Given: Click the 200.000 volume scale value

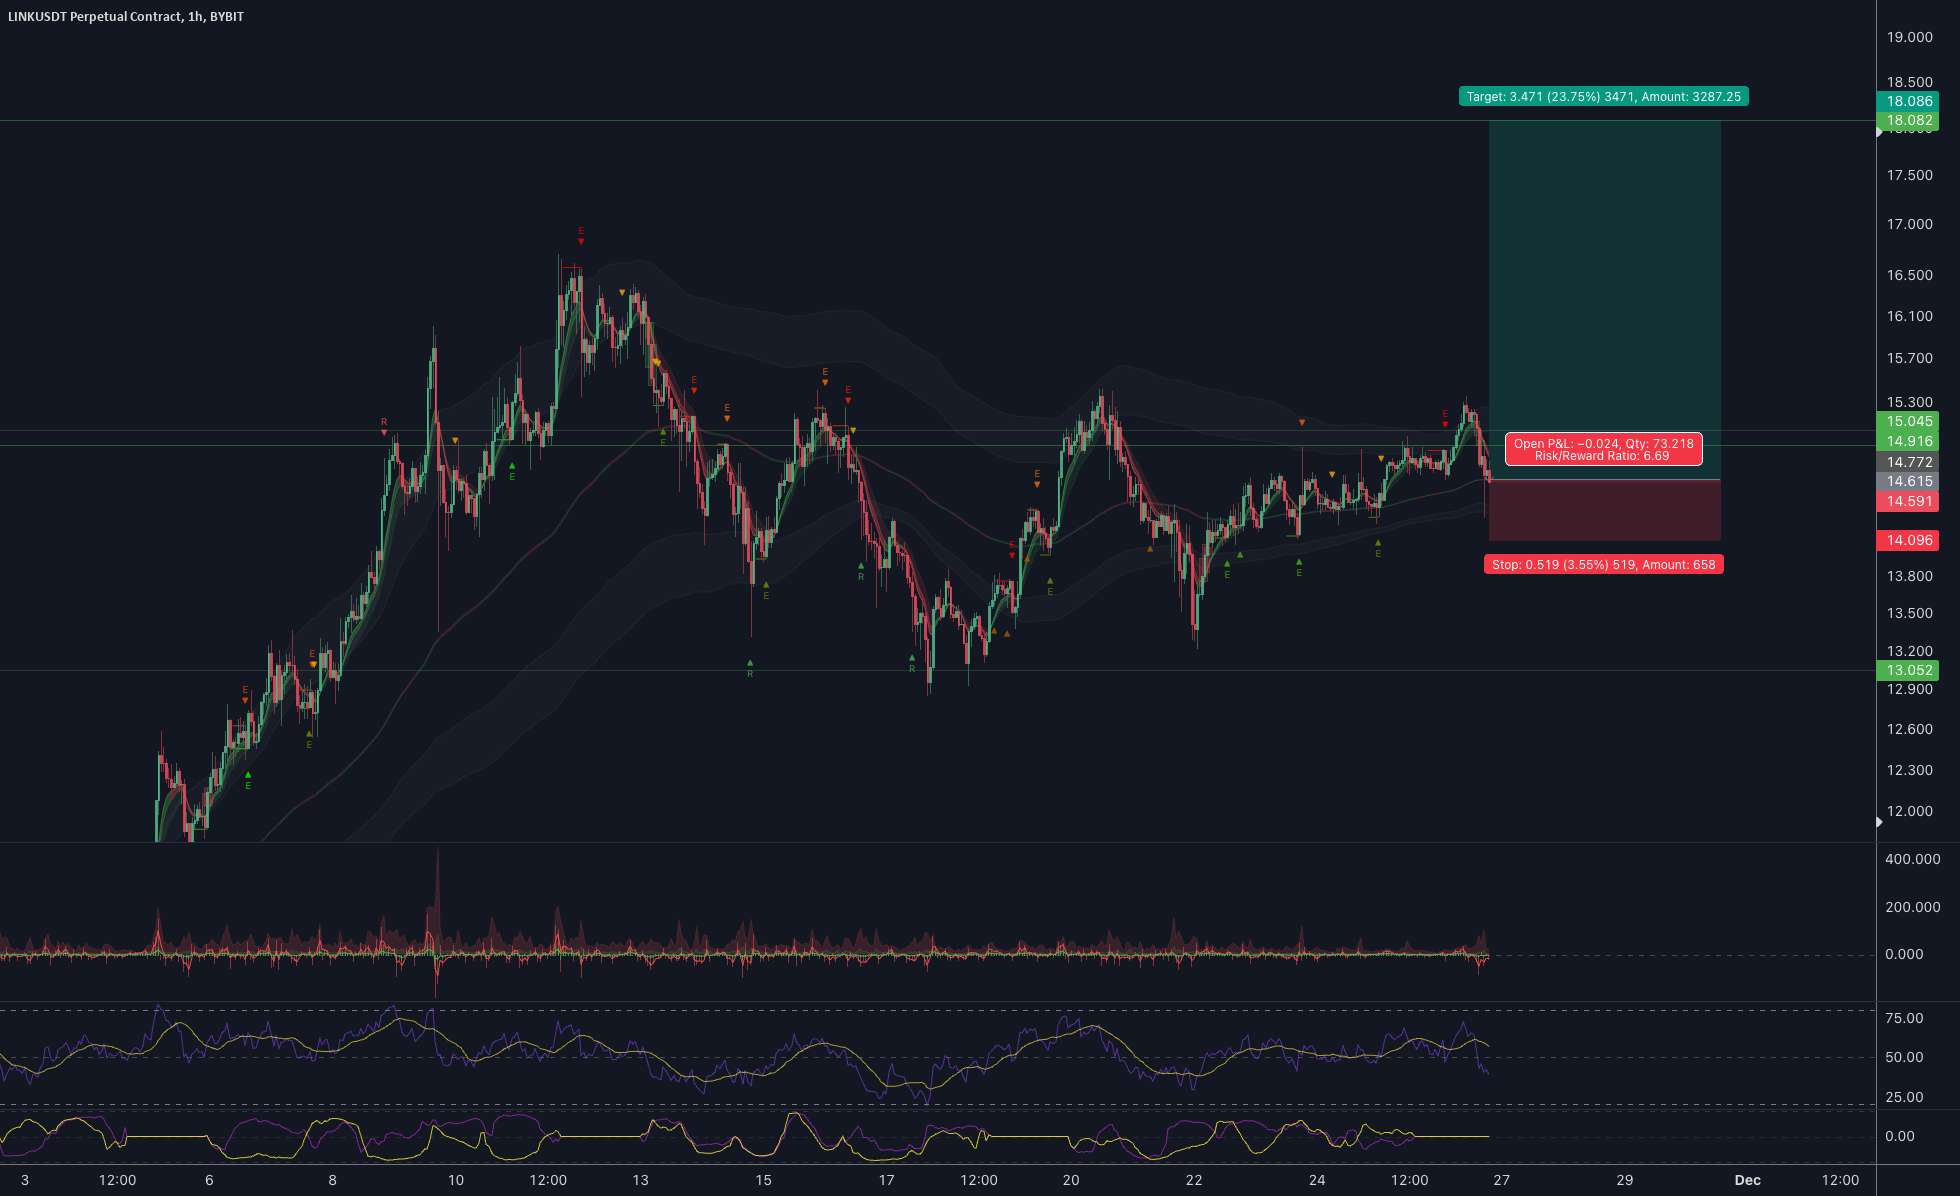Looking at the screenshot, I should [1912, 907].
